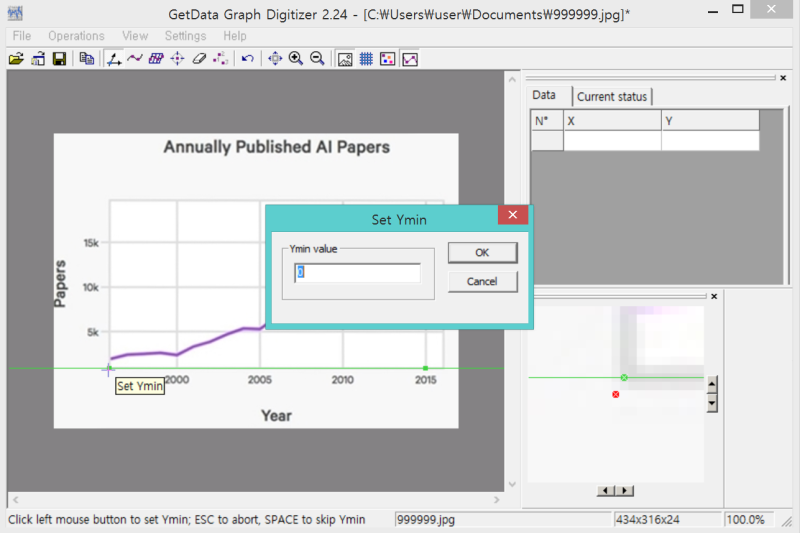The image size is (800, 533).
Task: Open the File menu
Action: [x=22, y=36]
